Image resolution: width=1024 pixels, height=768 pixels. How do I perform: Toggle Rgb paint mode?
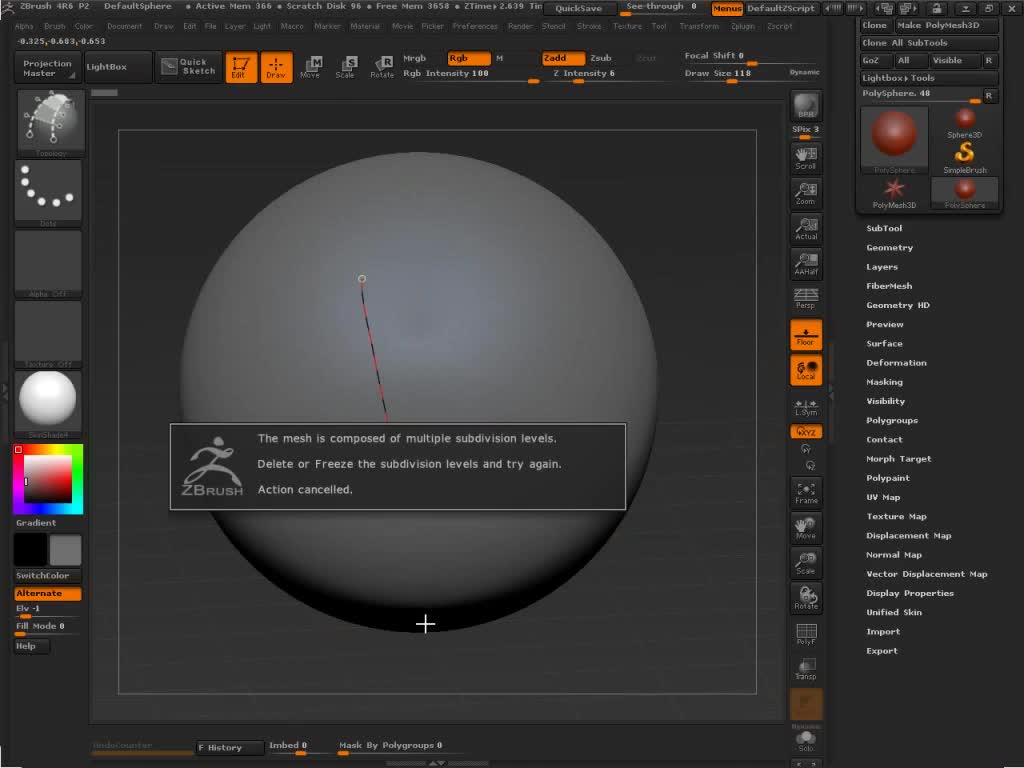pyautogui.click(x=468, y=58)
